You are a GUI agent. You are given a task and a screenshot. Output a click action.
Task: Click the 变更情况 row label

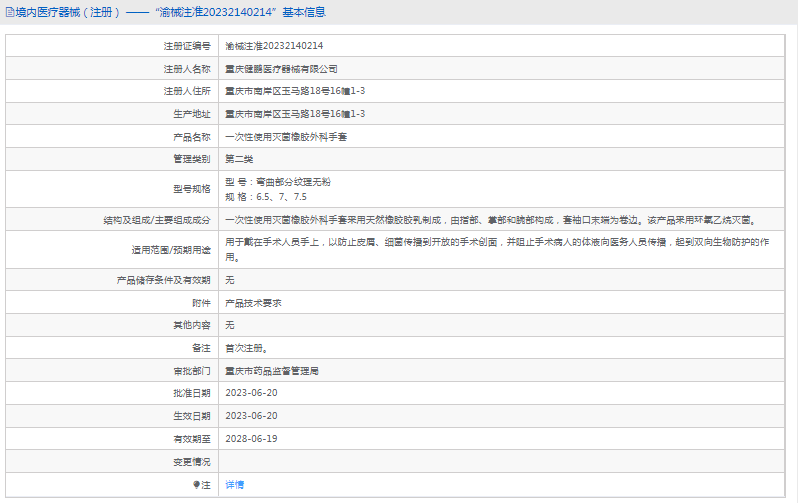[191, 462]
